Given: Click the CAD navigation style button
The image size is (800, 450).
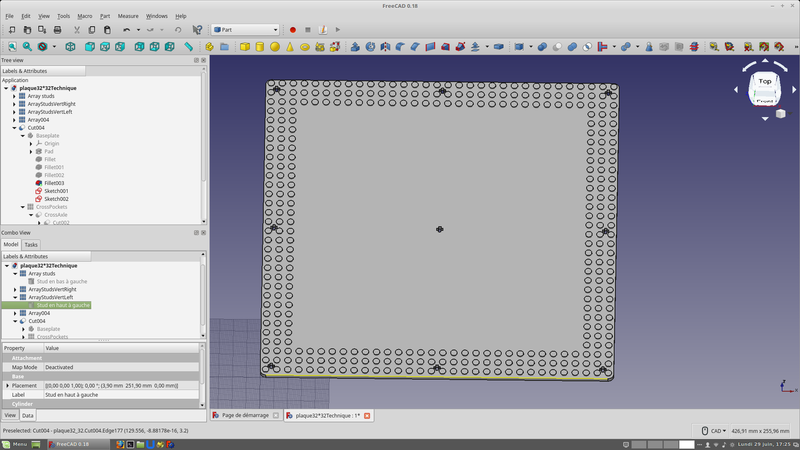Looking at the screenshot, I should pos(714,431).
